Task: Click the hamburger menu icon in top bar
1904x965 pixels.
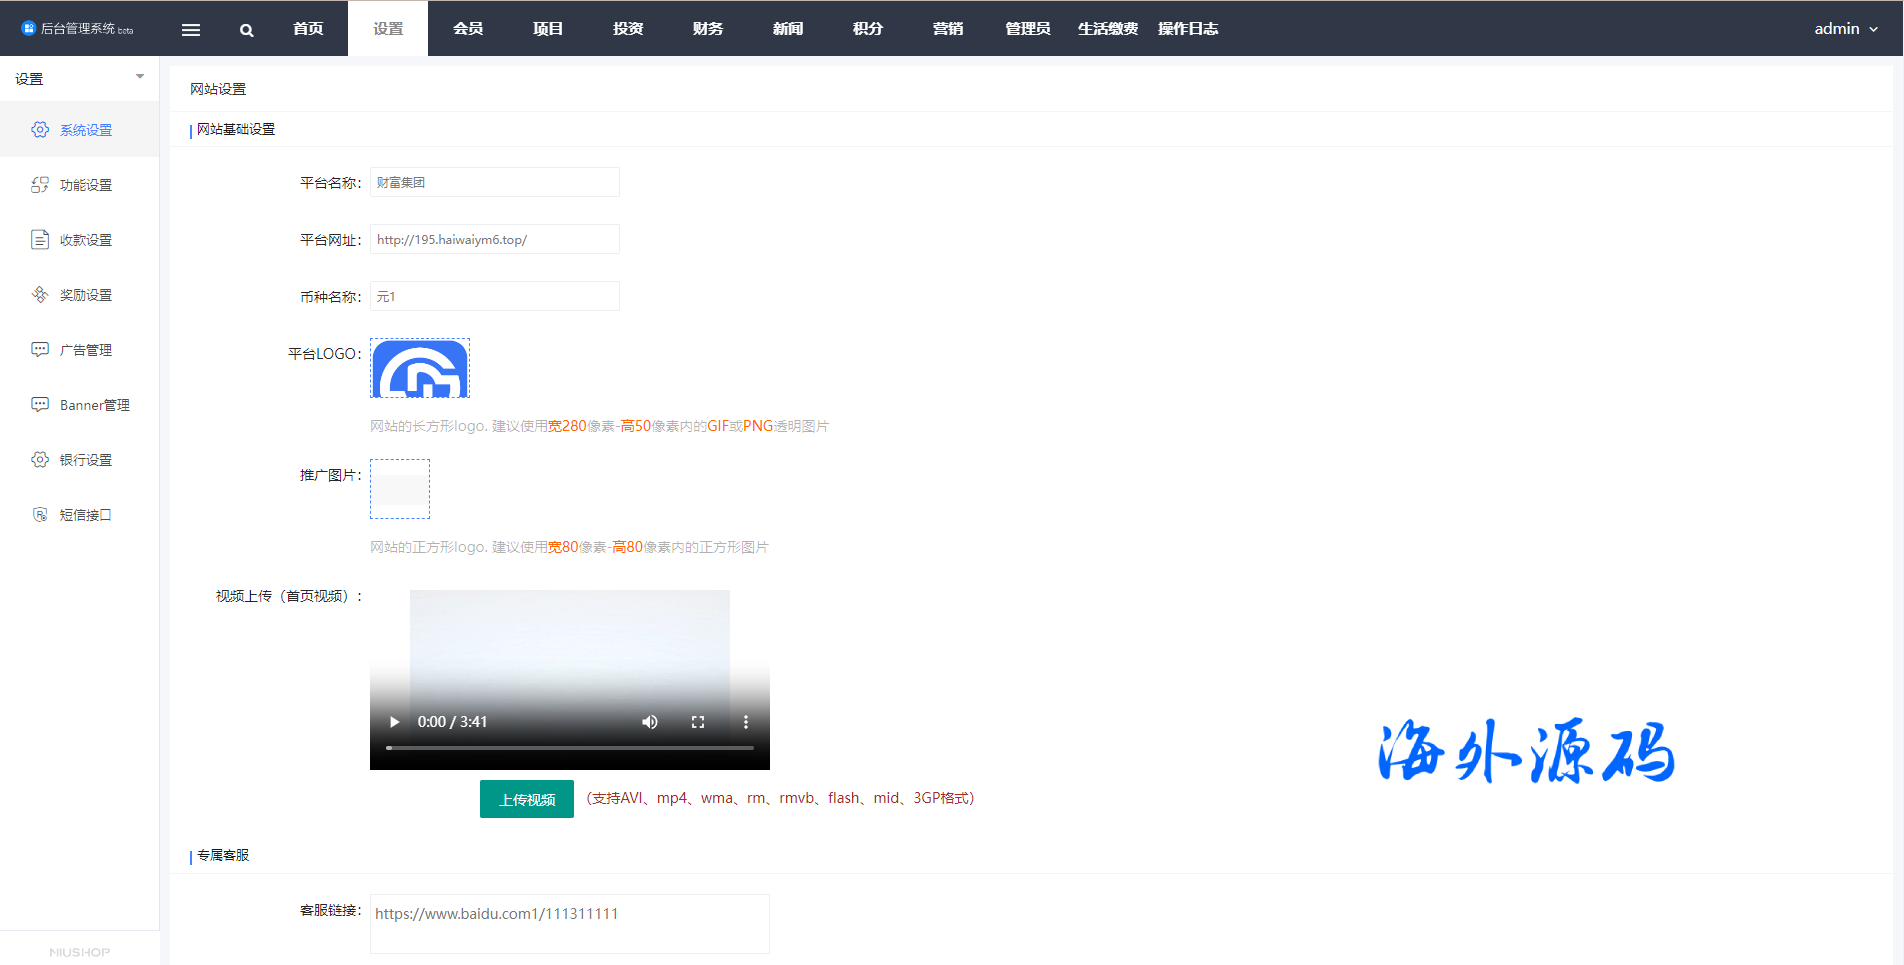Action: [191, 30]
